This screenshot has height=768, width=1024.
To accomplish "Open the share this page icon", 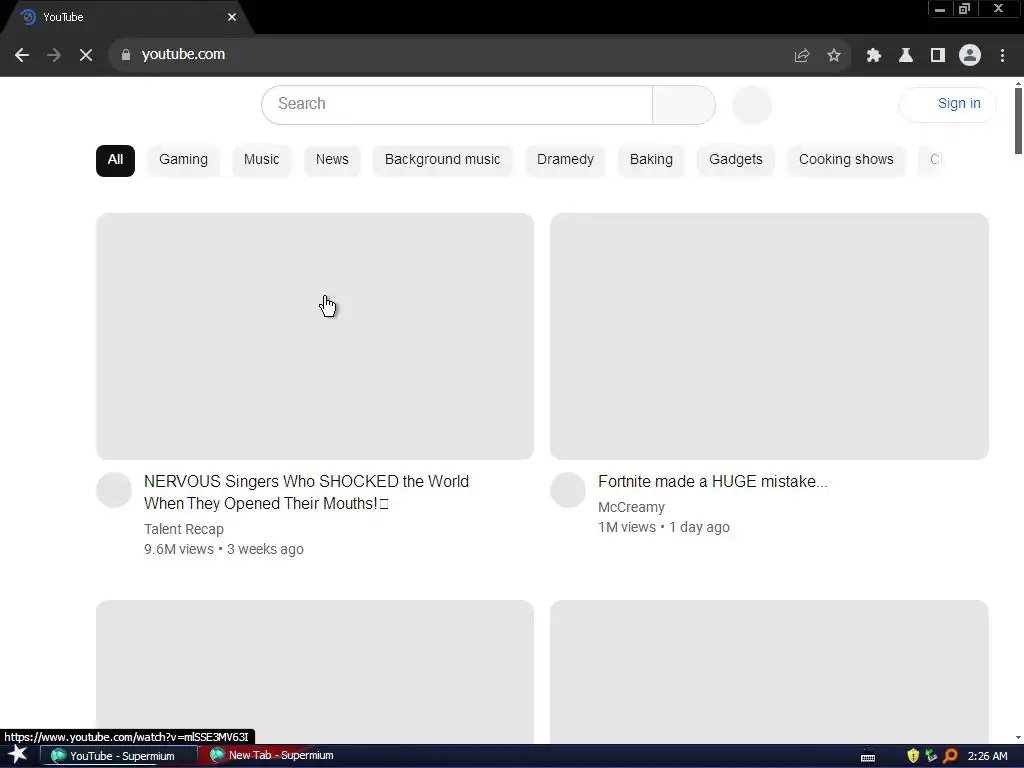I will [x=802, y=56].
